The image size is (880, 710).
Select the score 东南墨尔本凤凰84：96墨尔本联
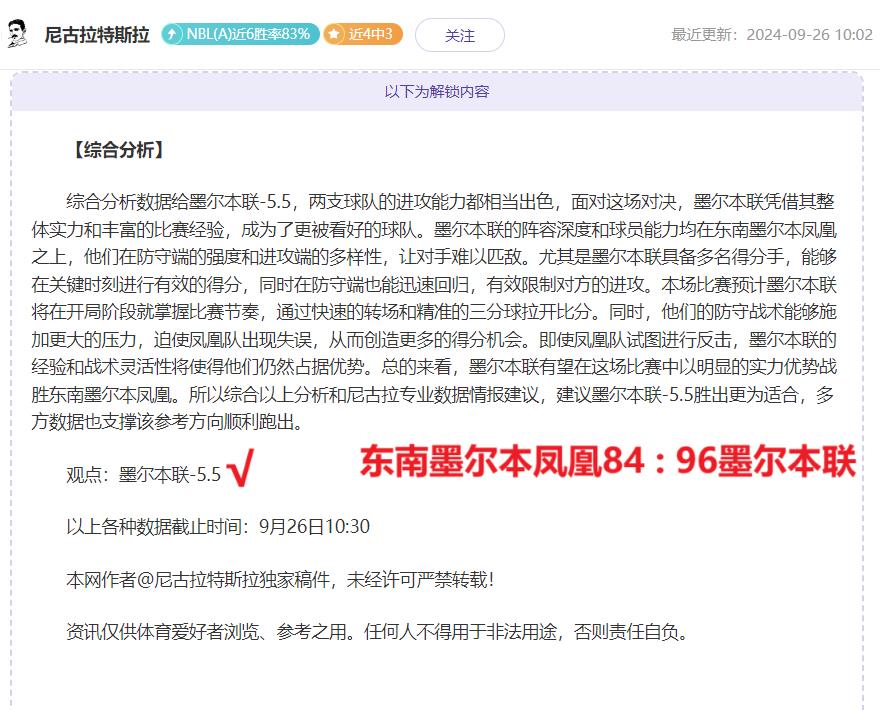tap(608, 461)
